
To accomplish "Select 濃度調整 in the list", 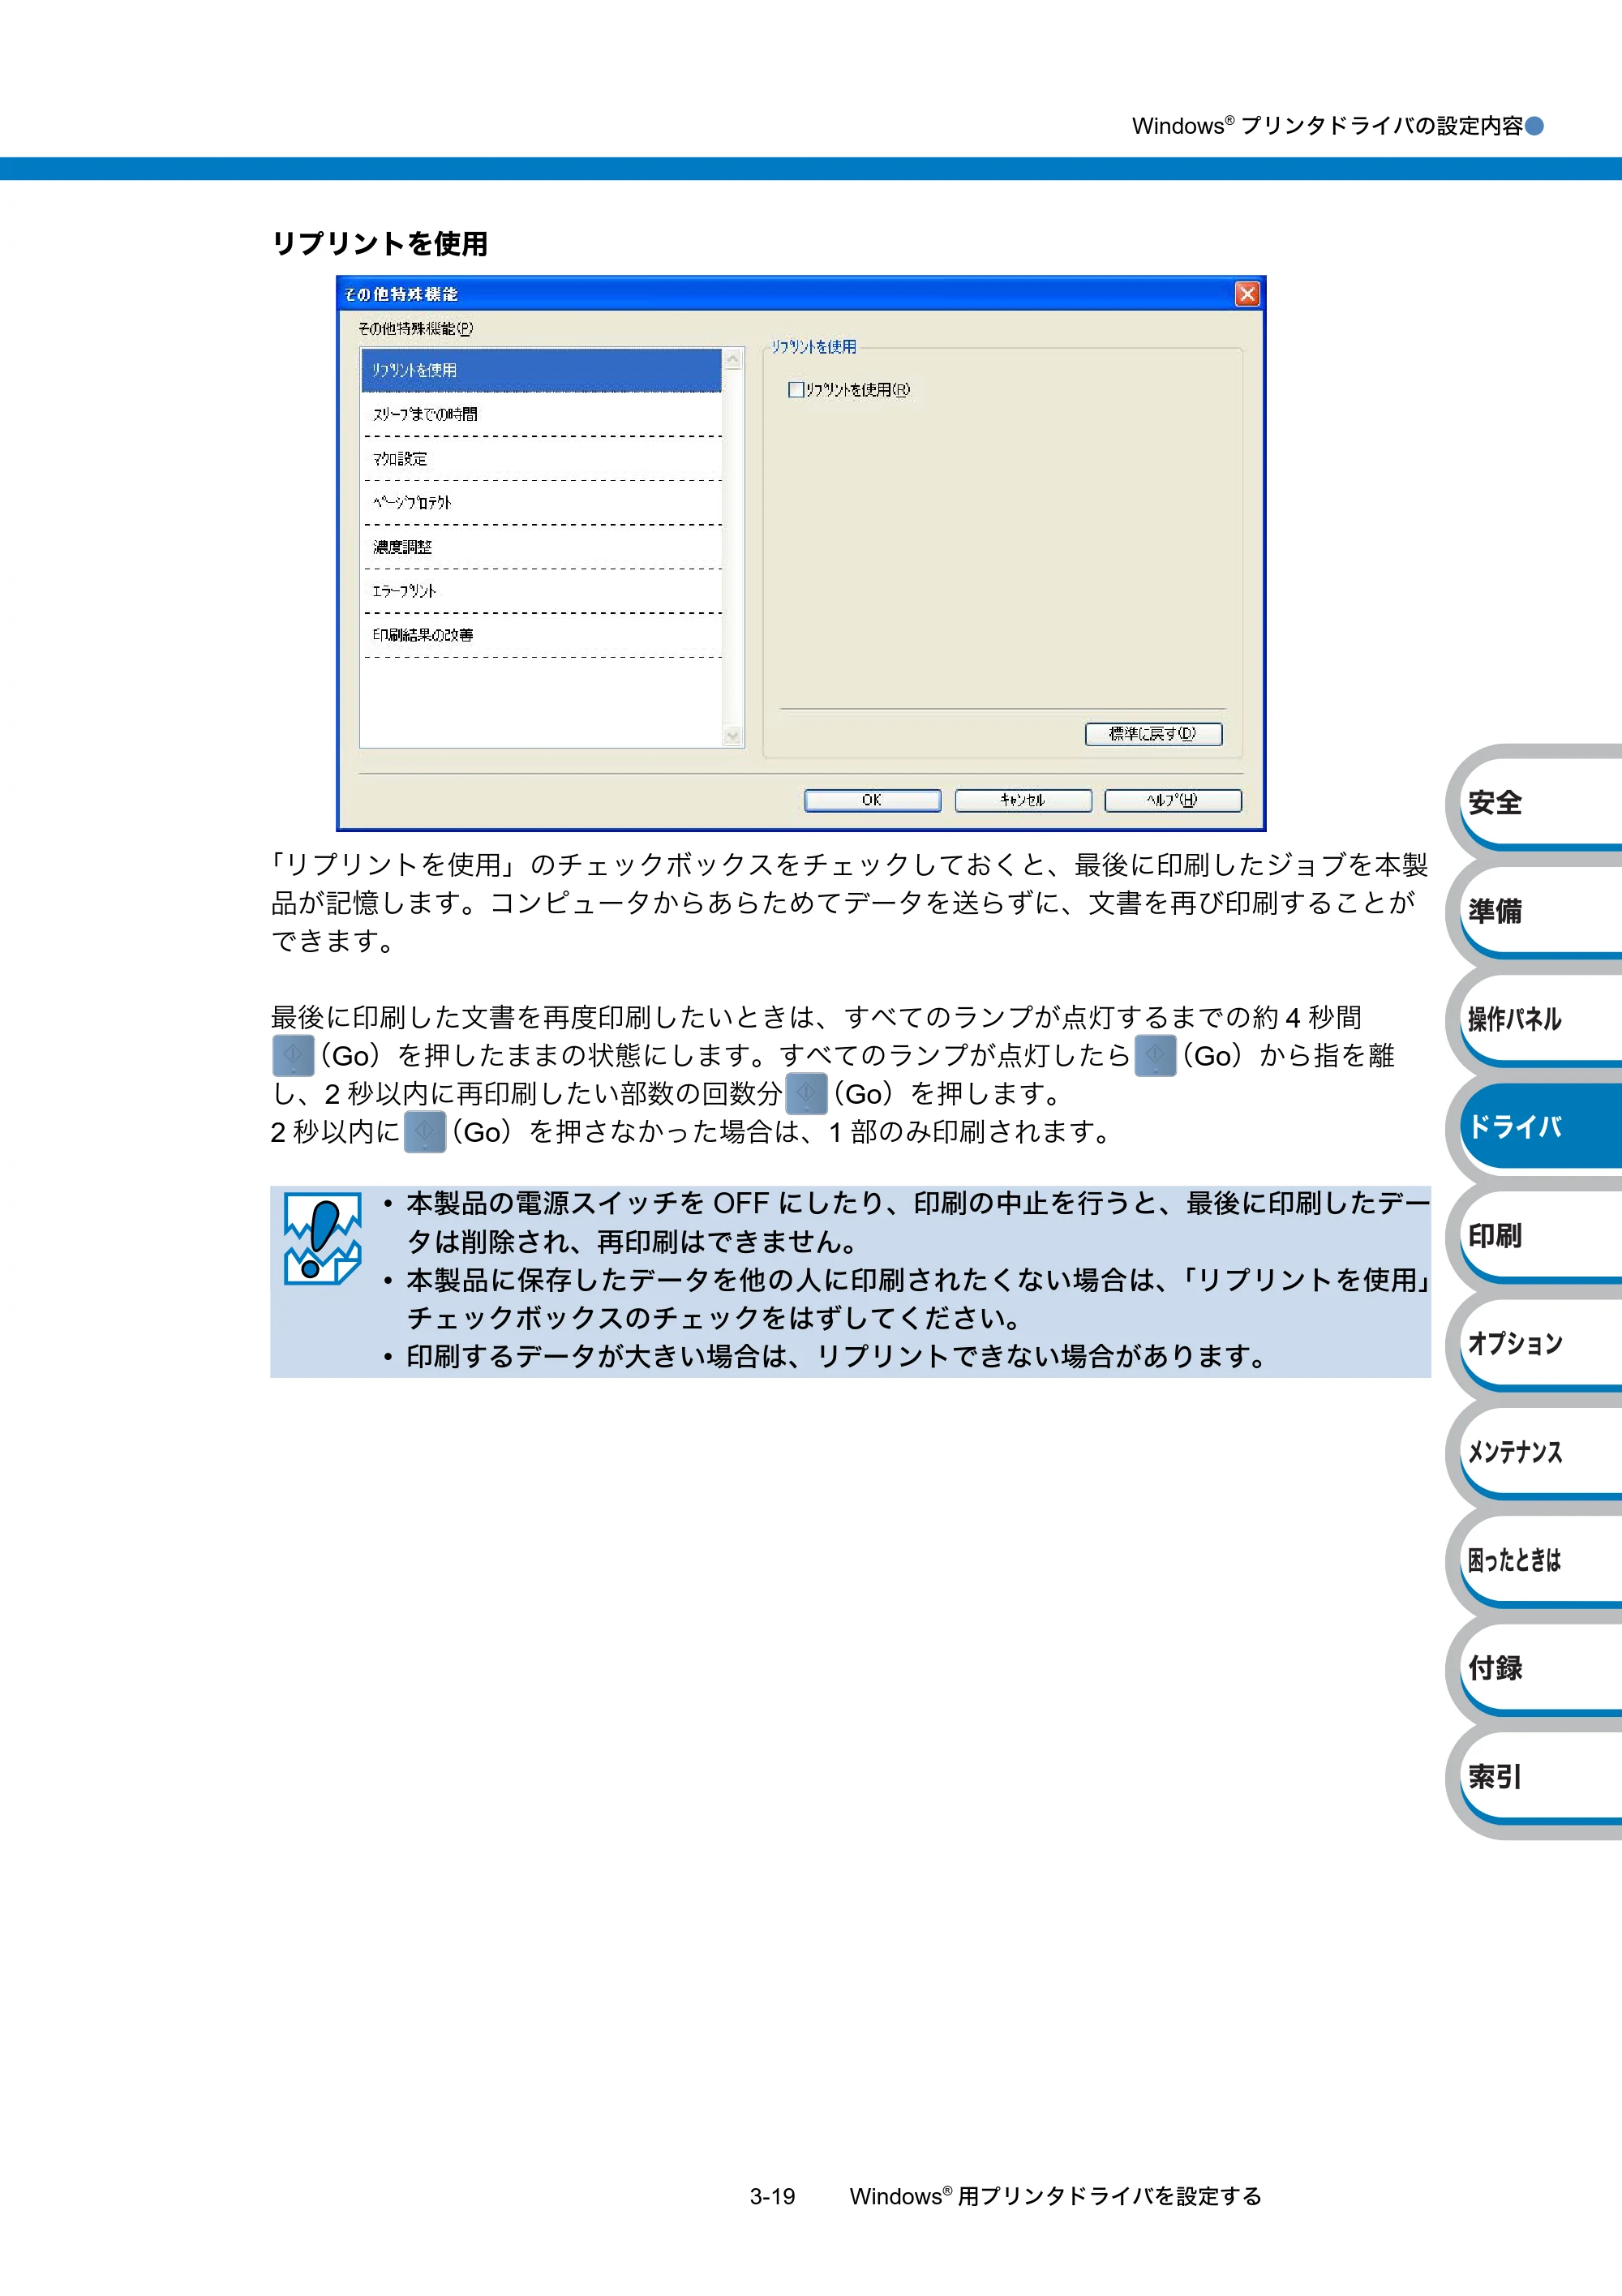I will tap(541, 546).
